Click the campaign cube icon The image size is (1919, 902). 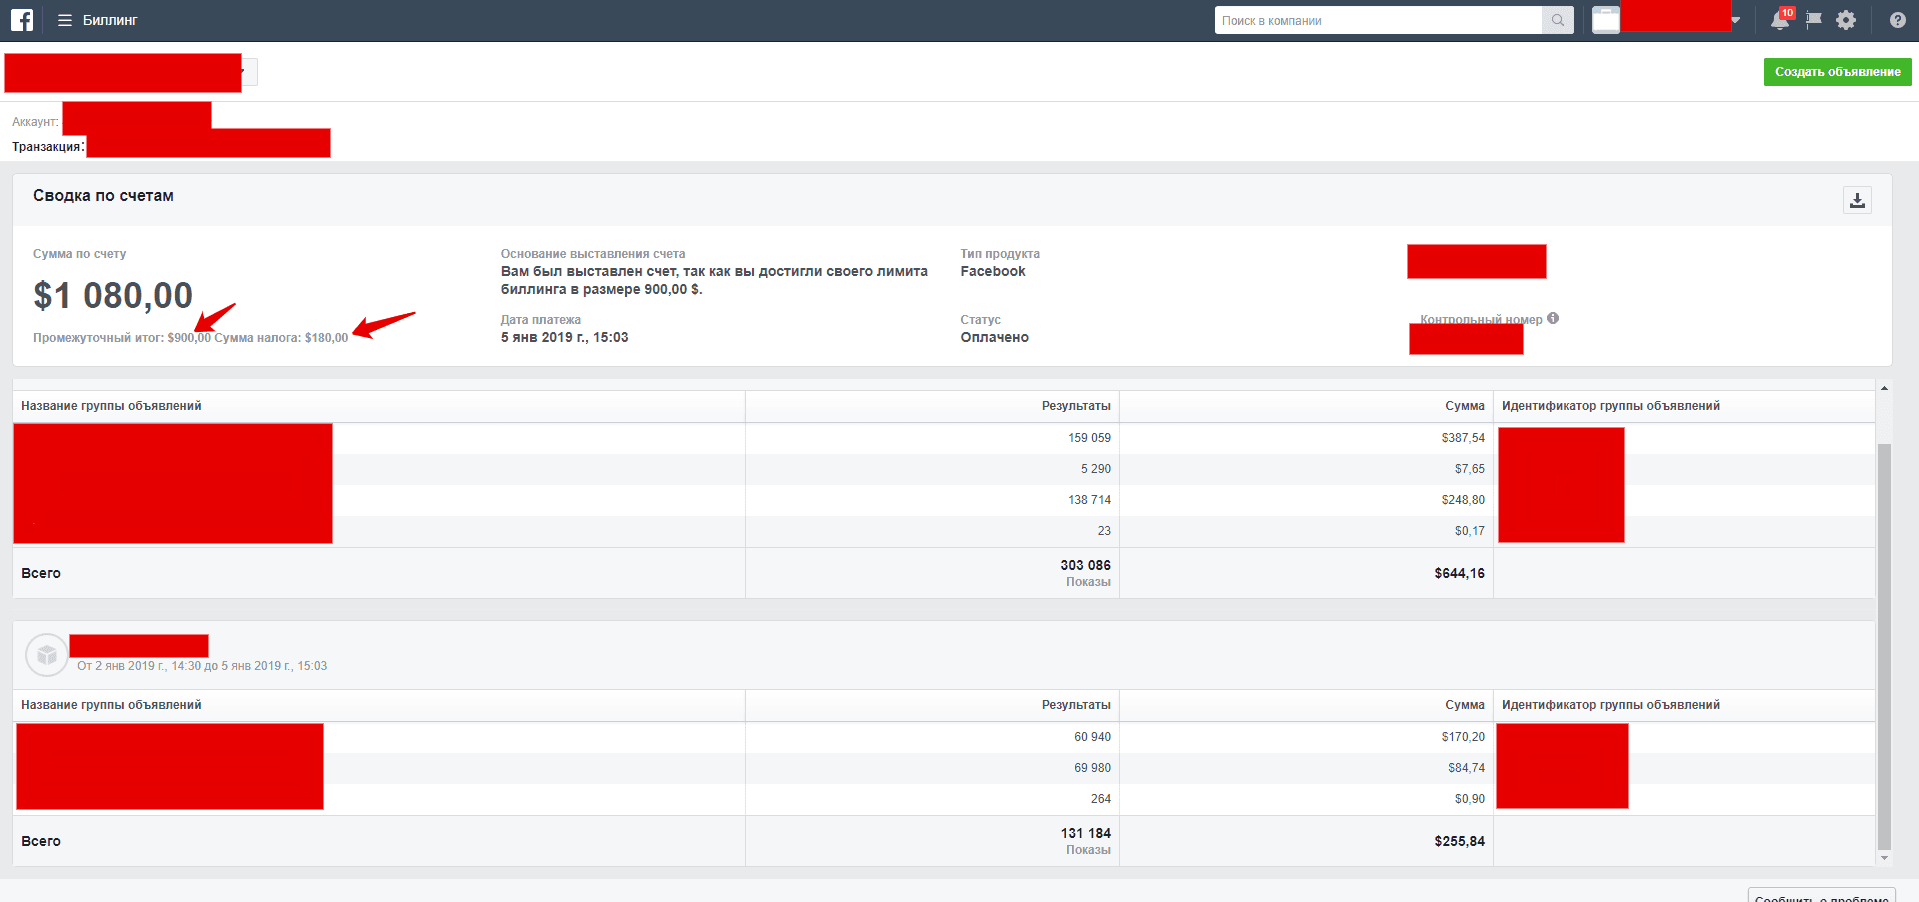coord(46,655)
